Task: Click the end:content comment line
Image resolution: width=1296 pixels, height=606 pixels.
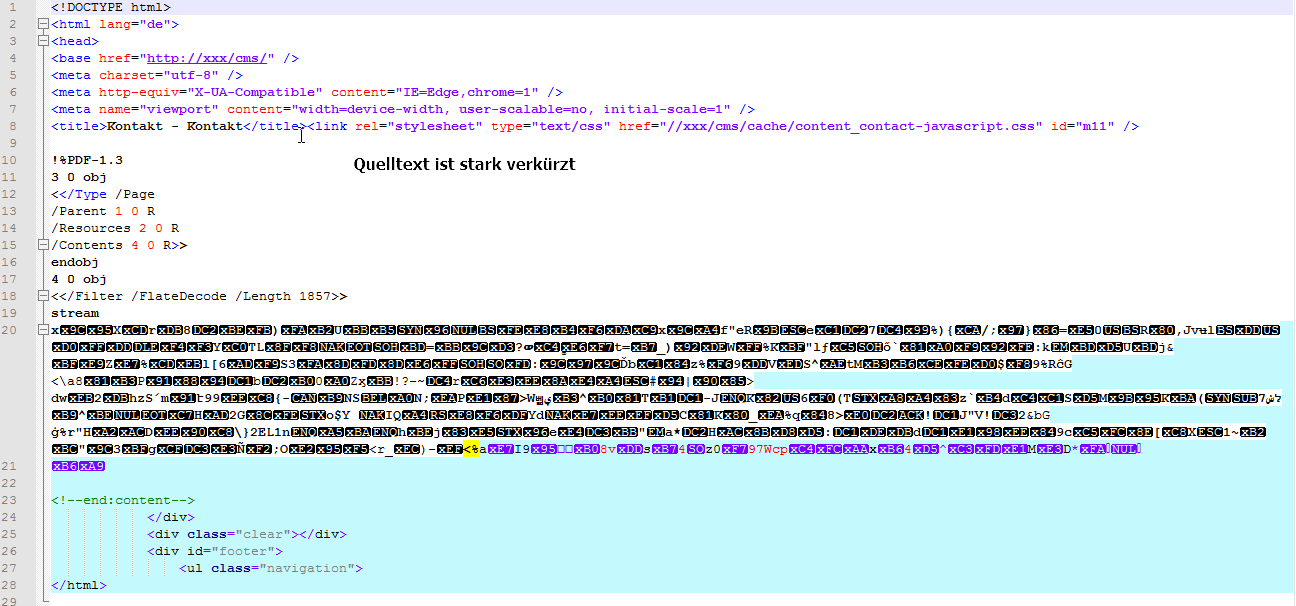Action: (x=122, y=500)
